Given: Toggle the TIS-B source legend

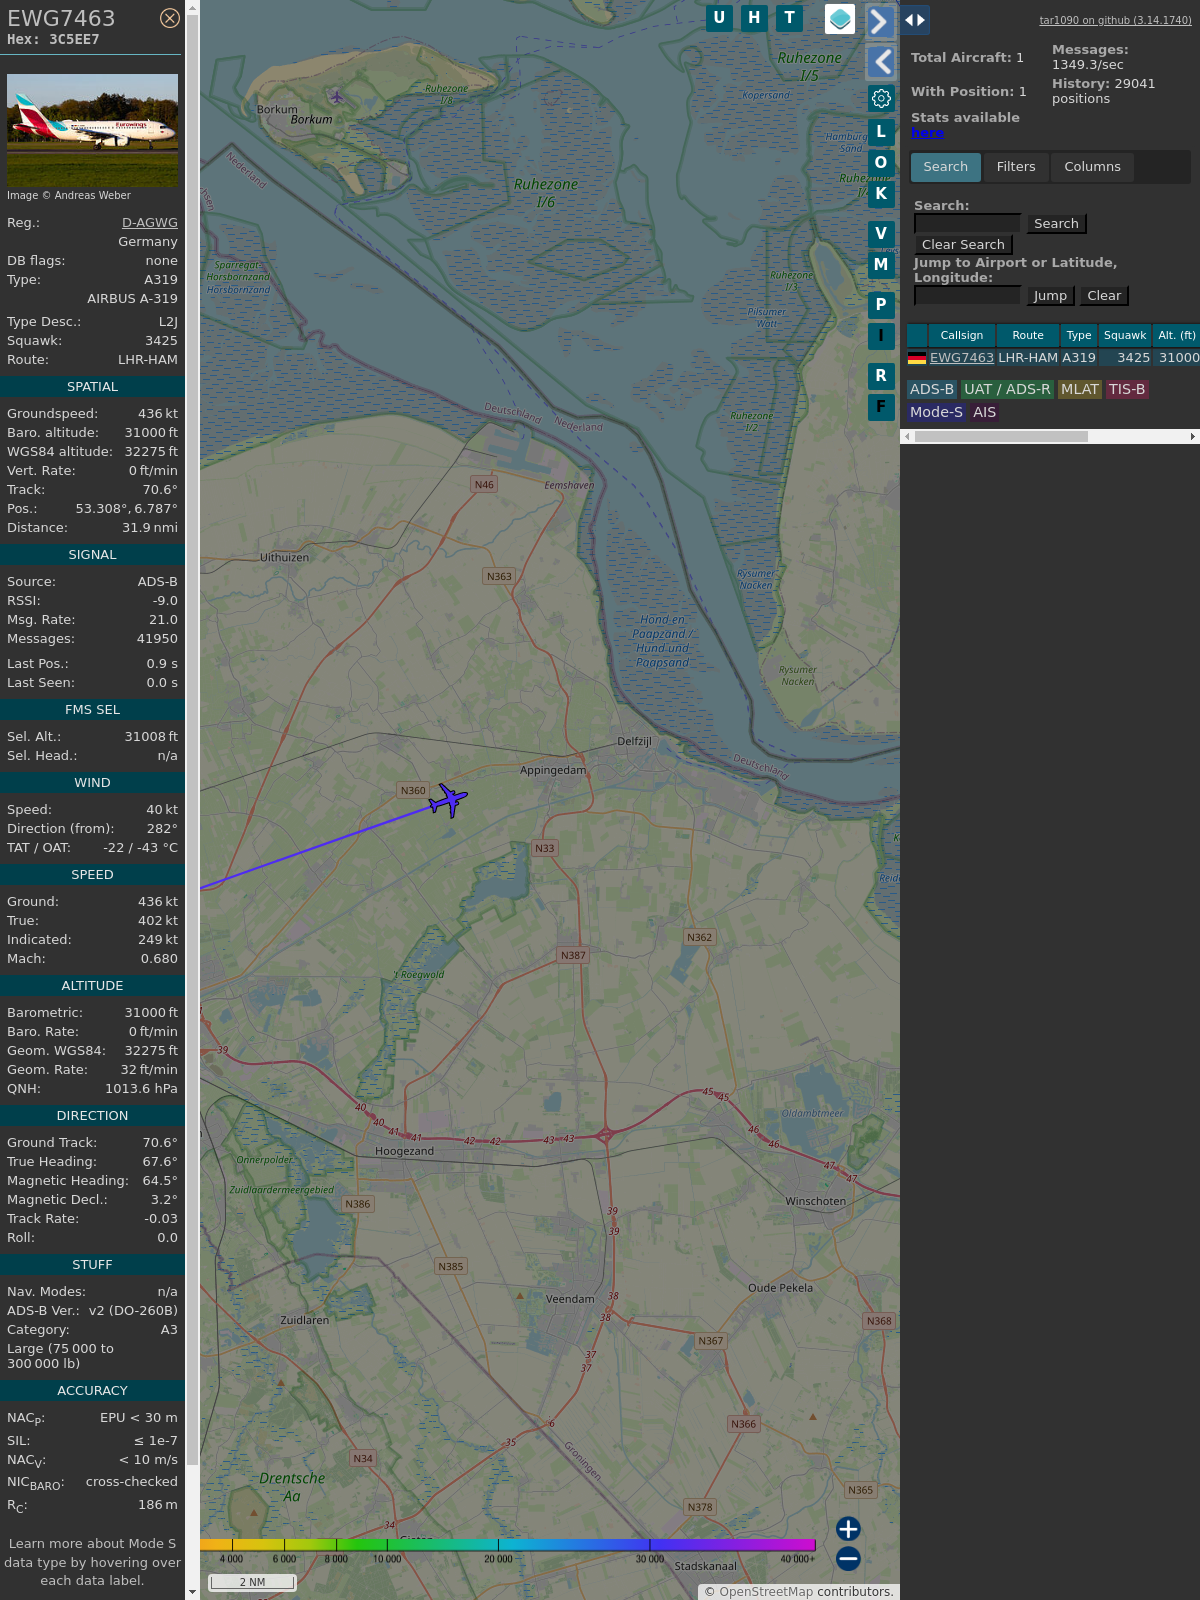Looking at the screenshot, I should (1127, 390).
